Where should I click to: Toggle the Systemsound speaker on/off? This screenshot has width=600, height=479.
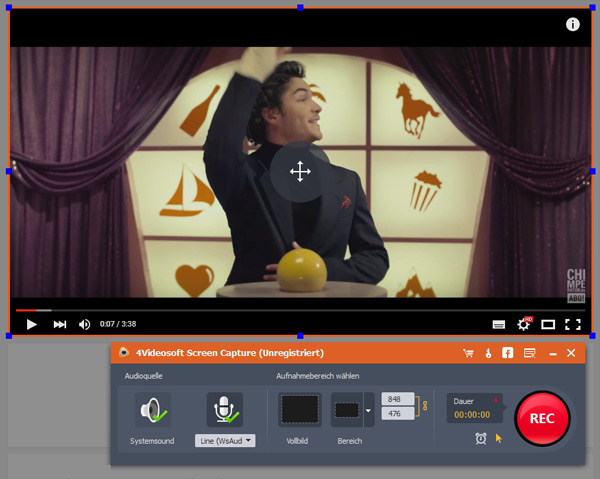[153, 410]
